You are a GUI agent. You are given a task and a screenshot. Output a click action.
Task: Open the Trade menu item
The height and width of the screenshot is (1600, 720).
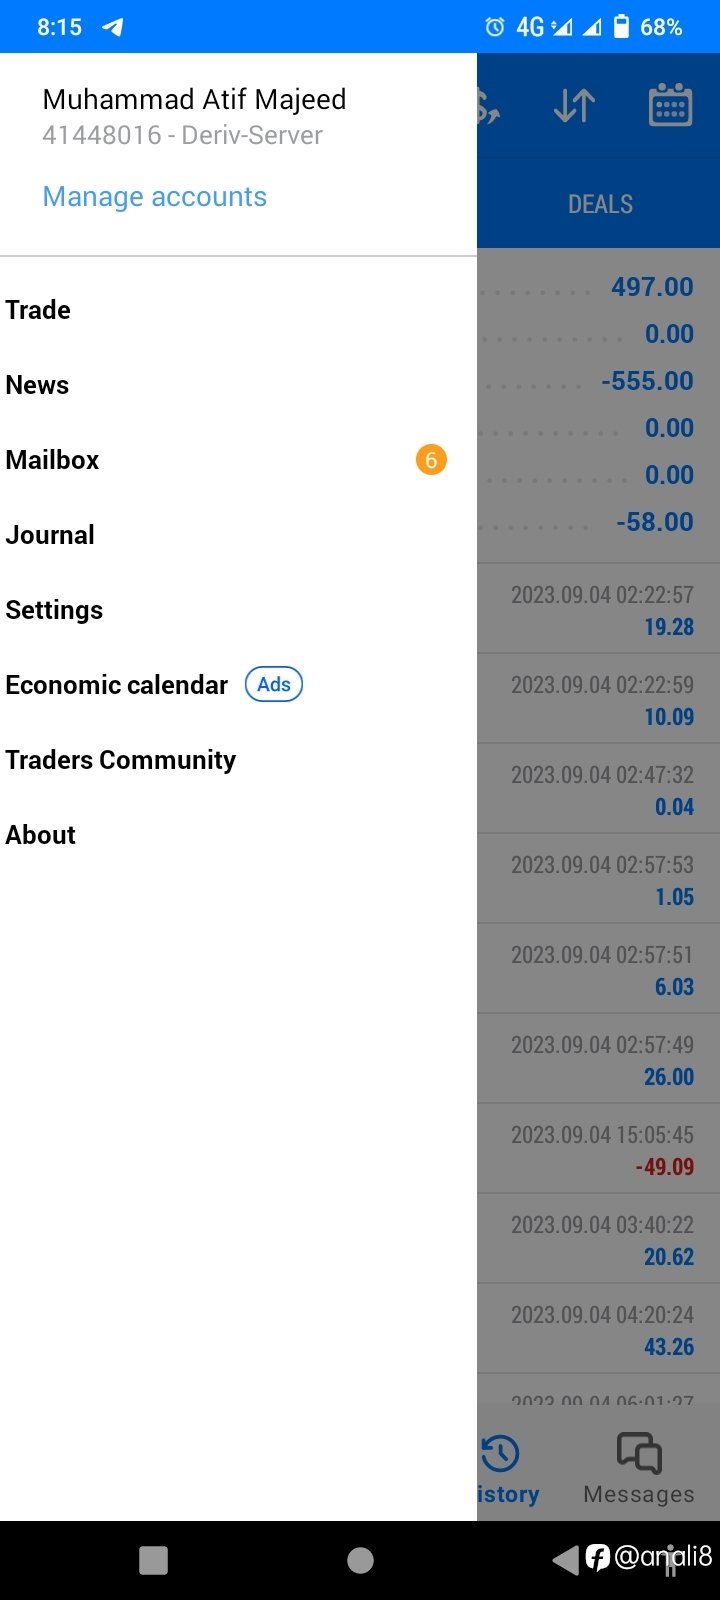238,310
